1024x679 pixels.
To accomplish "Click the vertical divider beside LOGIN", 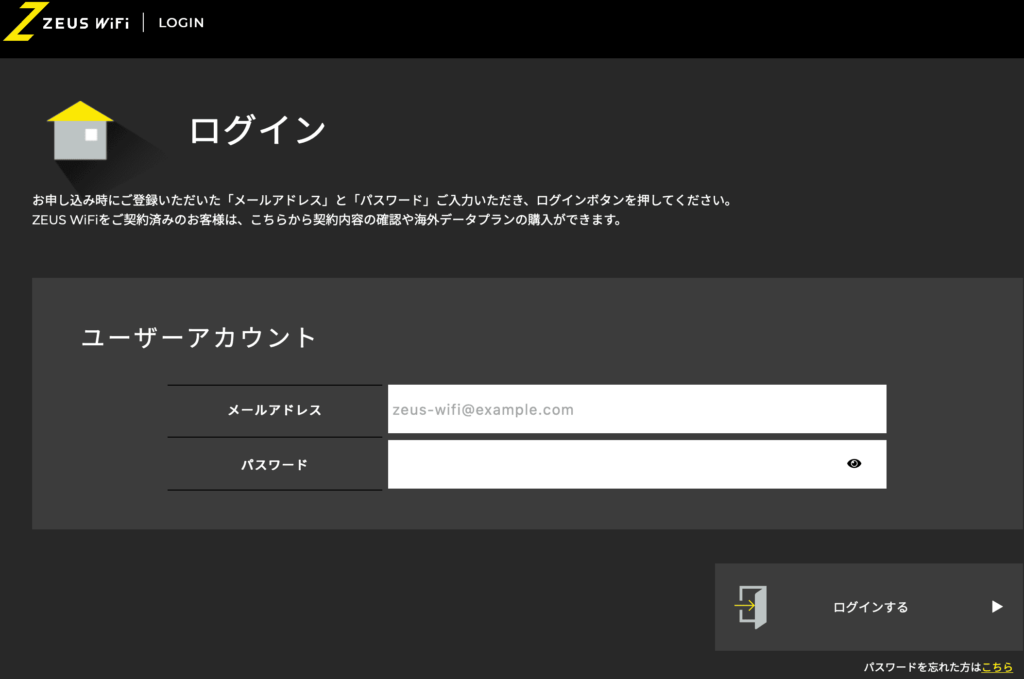I will 143,23.
